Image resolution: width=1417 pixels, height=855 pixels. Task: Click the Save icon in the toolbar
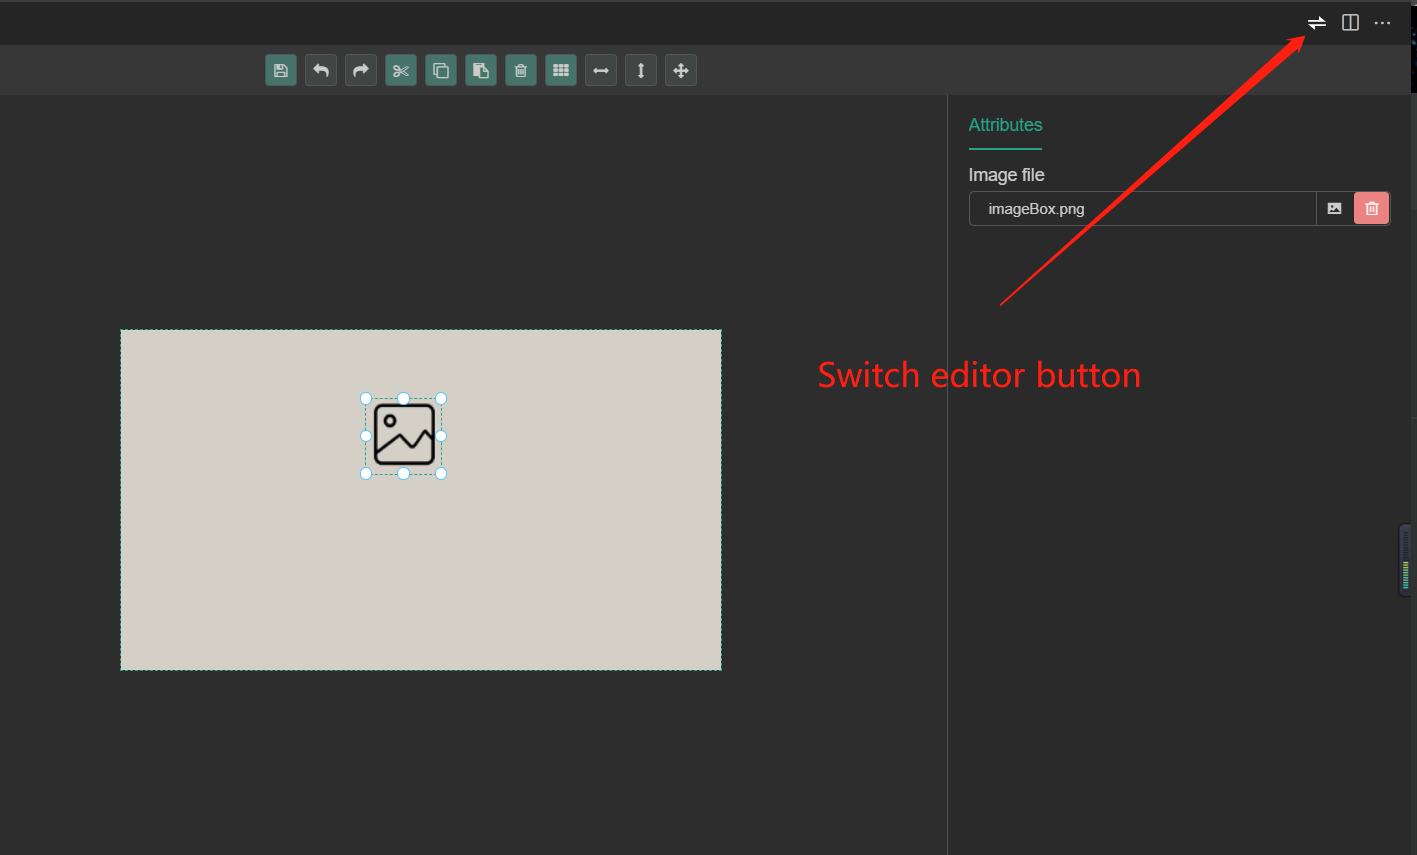pyautogui.click(x=281, y=70)
